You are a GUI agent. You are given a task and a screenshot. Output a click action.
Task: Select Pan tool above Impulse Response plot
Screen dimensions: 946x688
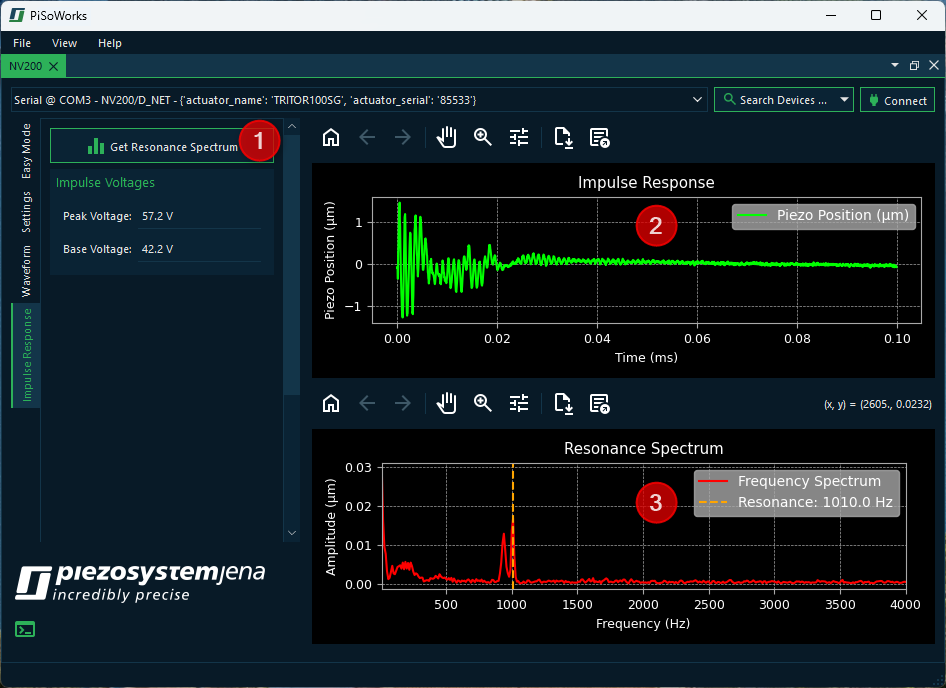tap(446, 138)
